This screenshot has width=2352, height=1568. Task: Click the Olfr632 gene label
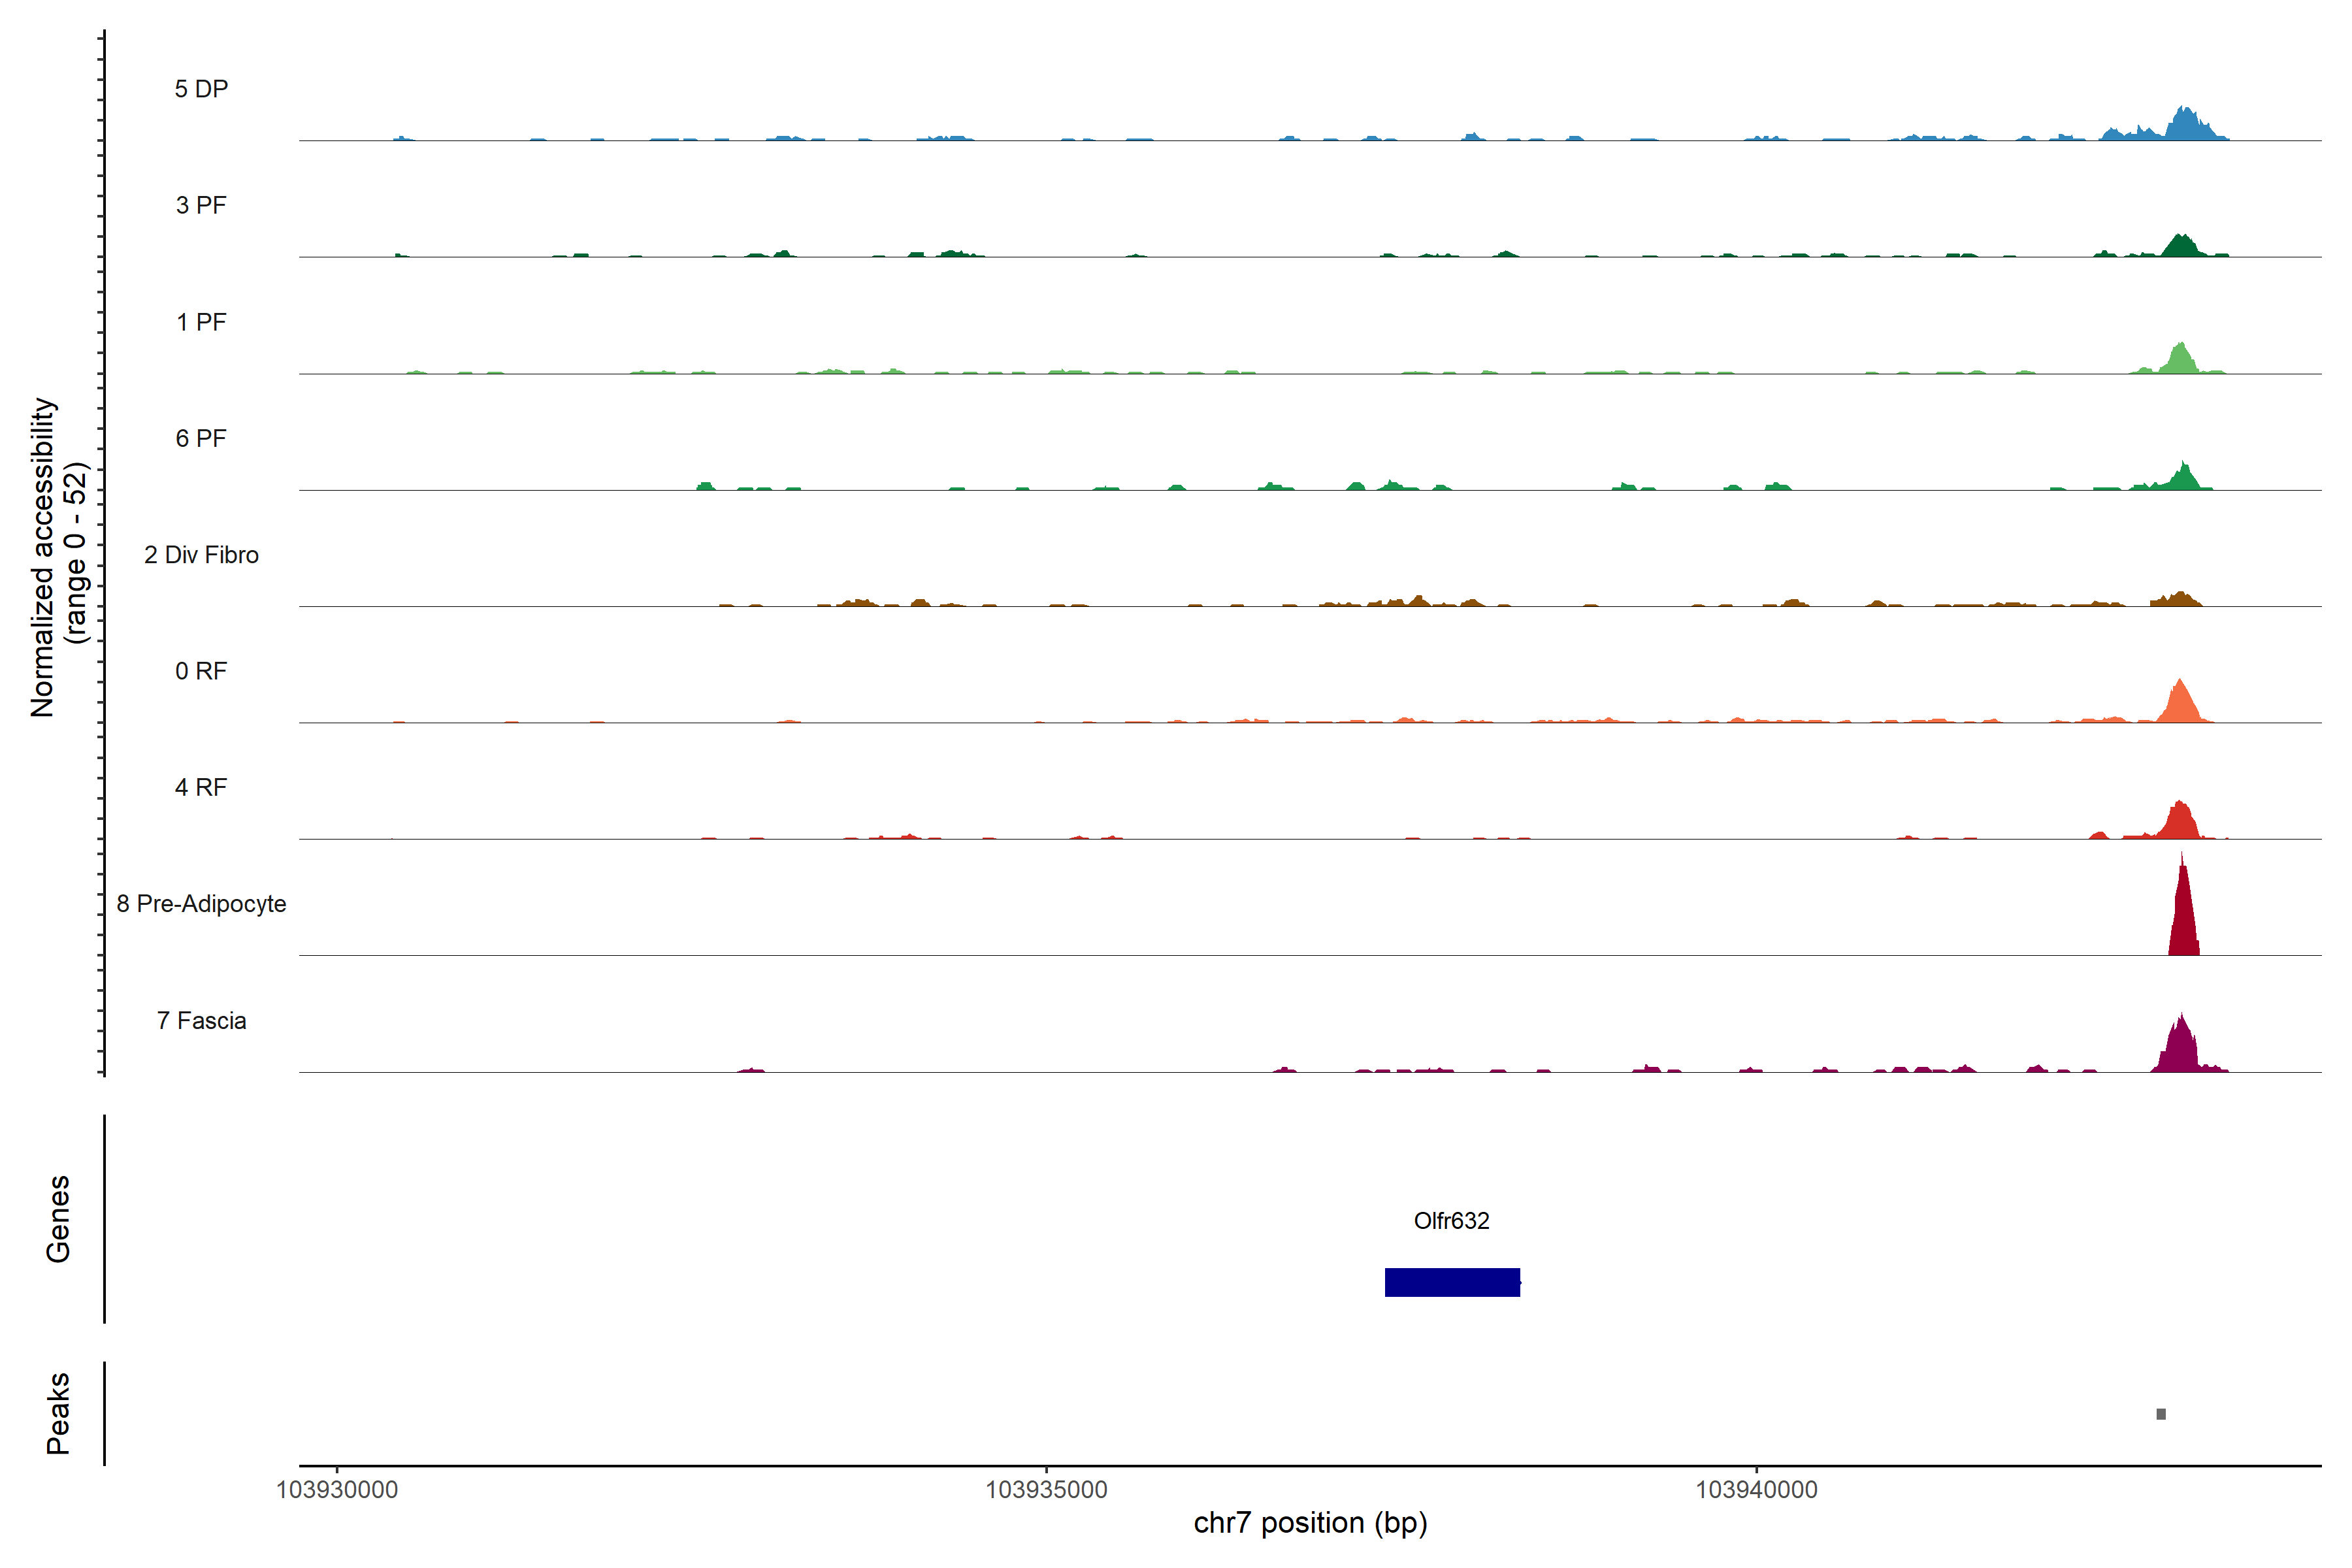pos(1451,1221)
